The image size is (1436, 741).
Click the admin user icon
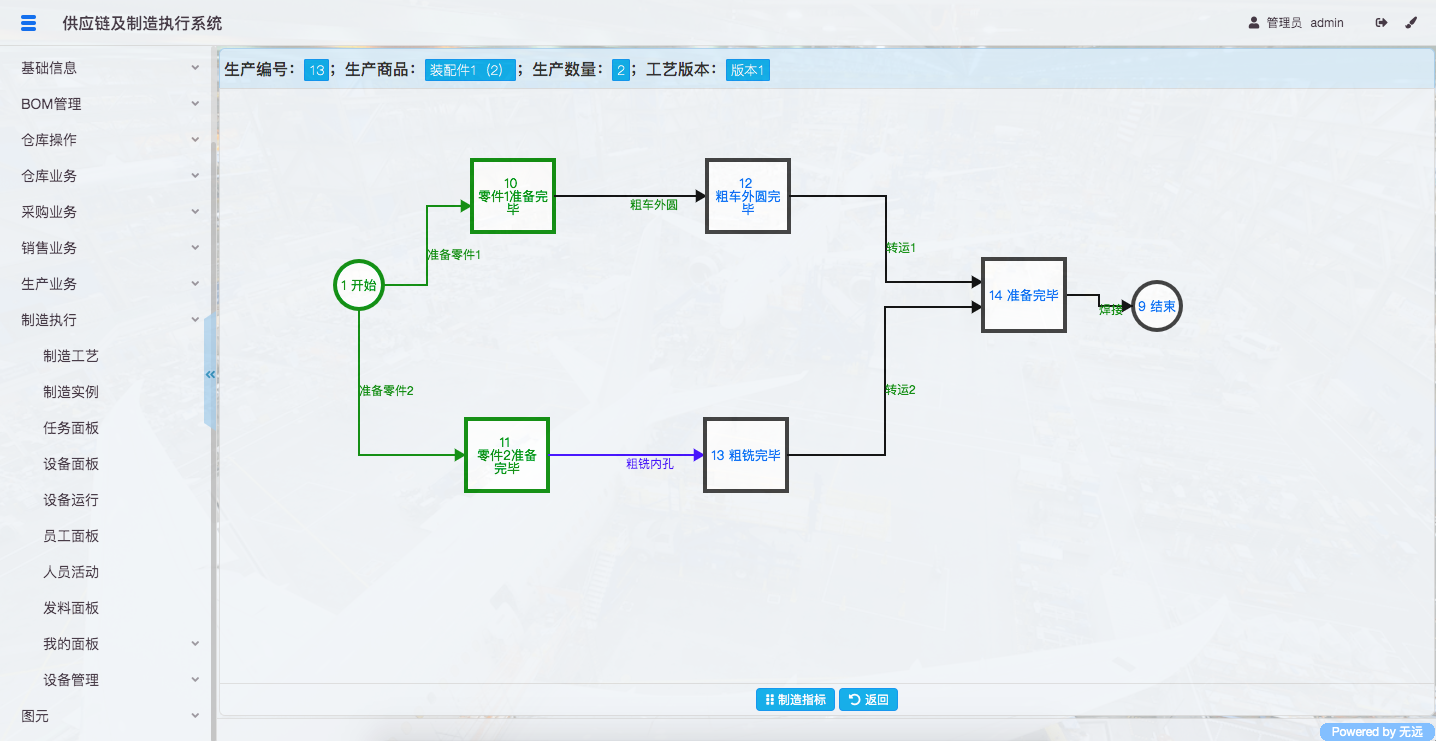pos(1254,23)
